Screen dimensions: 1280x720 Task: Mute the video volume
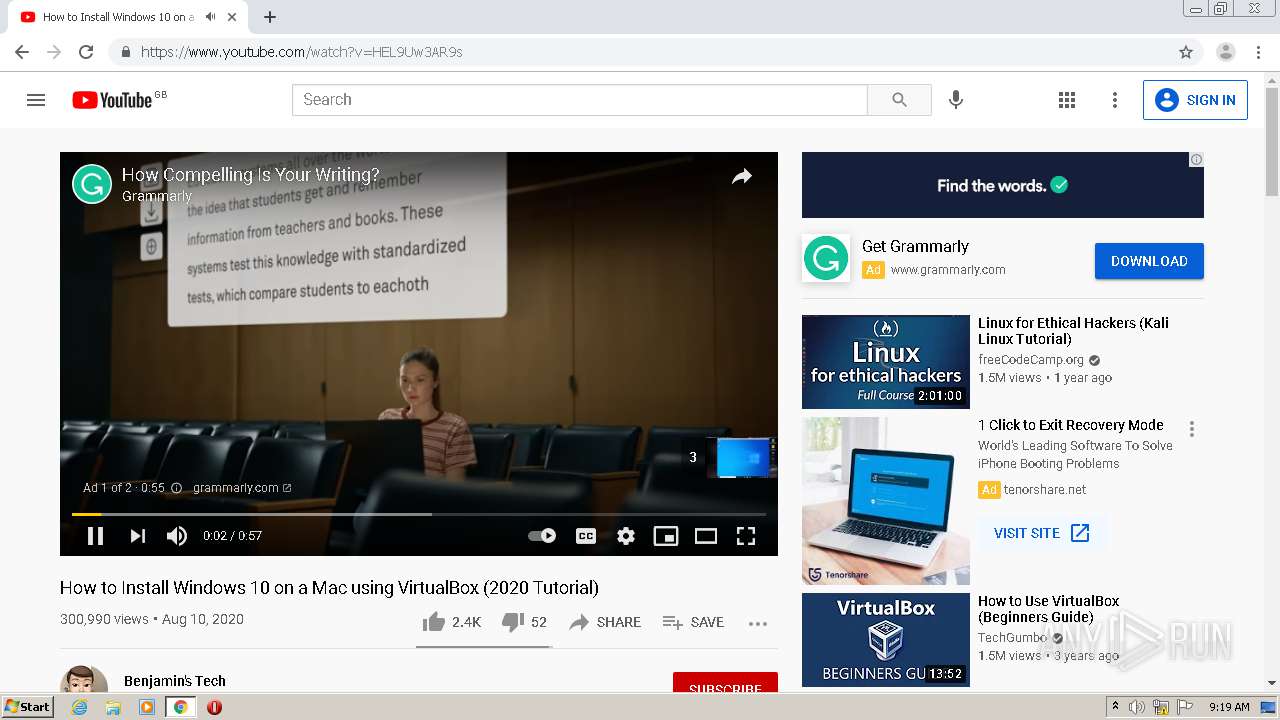pos(177,536)
